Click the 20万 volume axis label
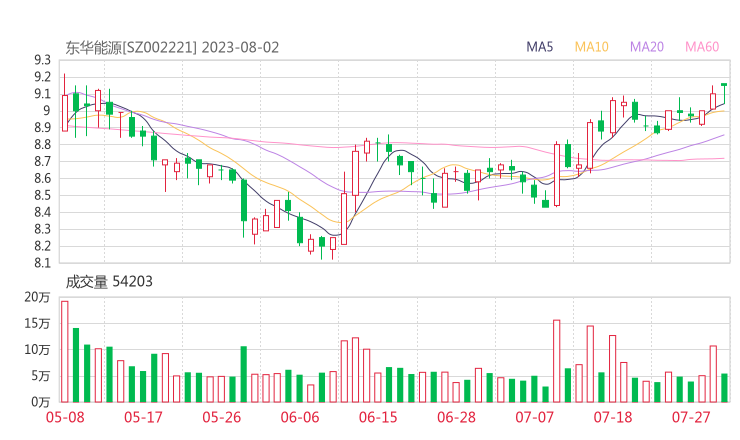740x440 pixels. pos(37,297)
